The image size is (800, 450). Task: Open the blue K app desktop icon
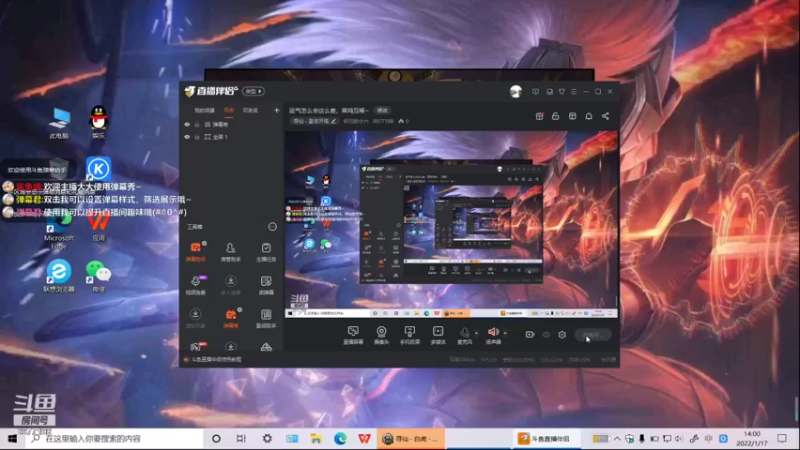[x=98, y=168]
